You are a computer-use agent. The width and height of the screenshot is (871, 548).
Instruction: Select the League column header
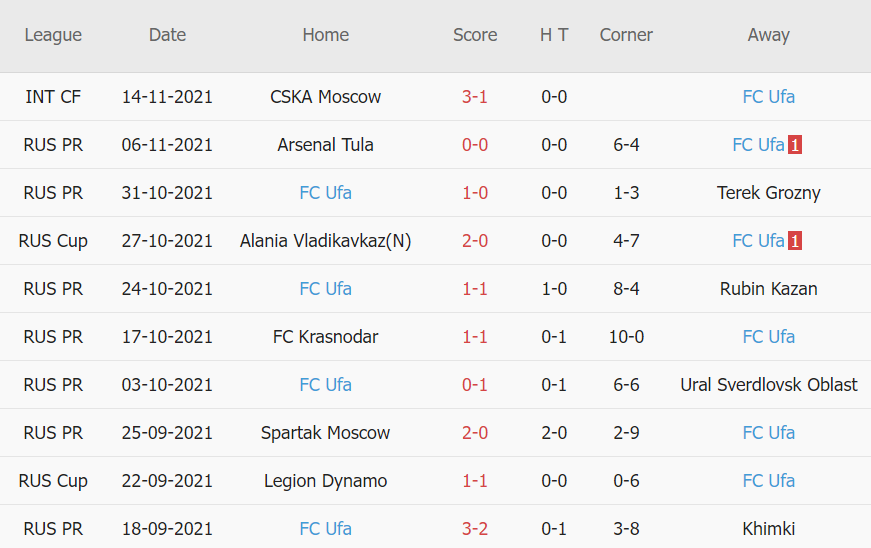pyautogui.click(x=53, y=35)
